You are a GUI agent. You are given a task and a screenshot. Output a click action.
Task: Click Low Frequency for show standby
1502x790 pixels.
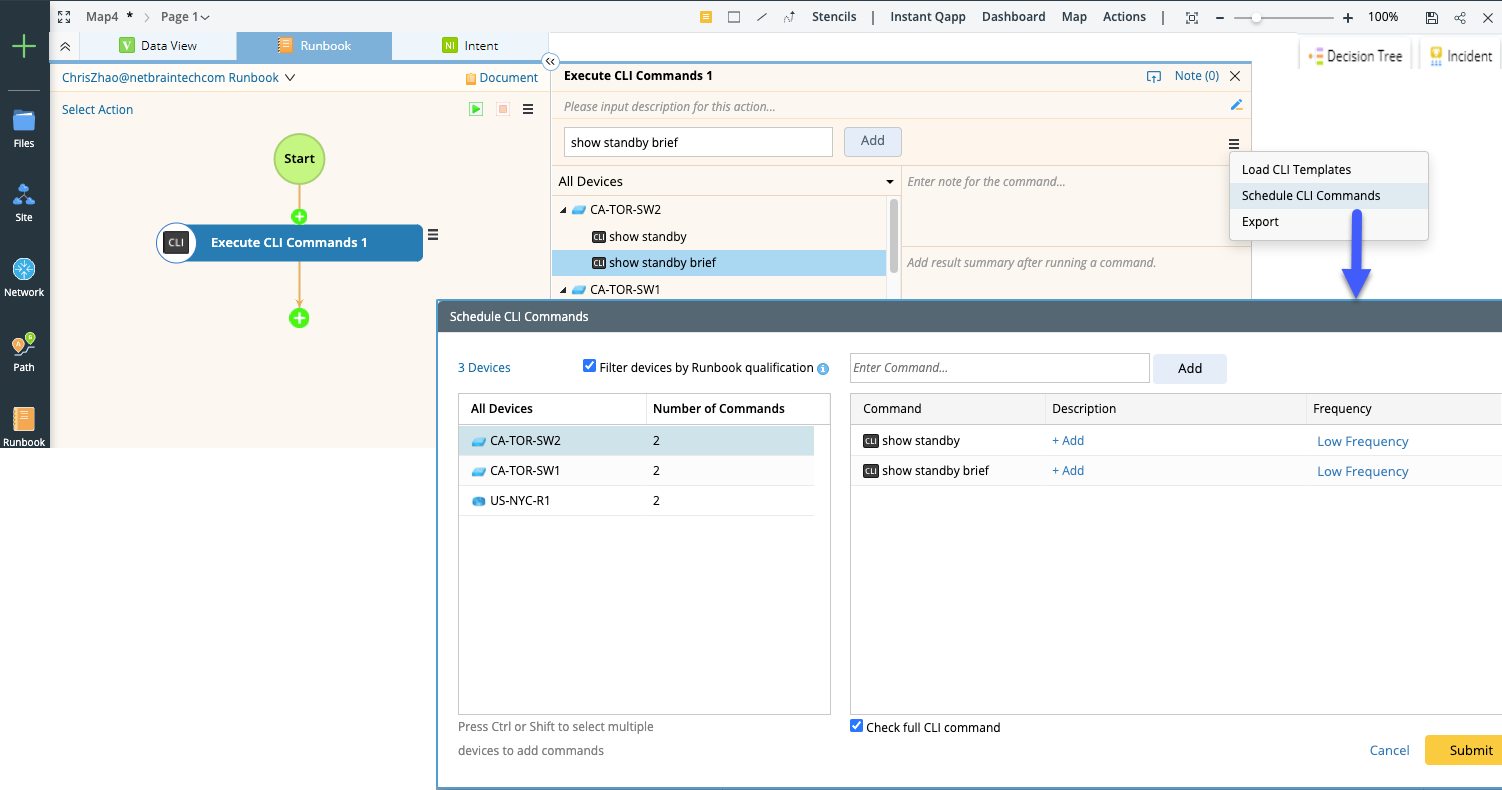click(x=1362, y=441)
